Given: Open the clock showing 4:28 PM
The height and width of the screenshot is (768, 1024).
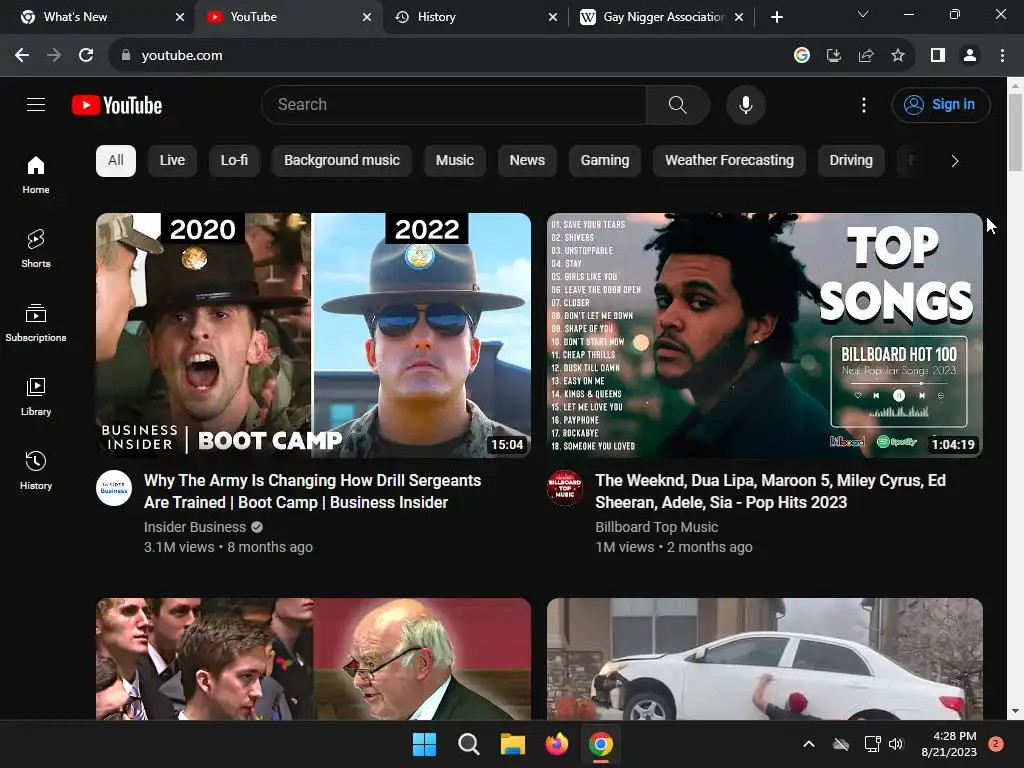Looking at the screenshot, I should (x=949, y=744).
